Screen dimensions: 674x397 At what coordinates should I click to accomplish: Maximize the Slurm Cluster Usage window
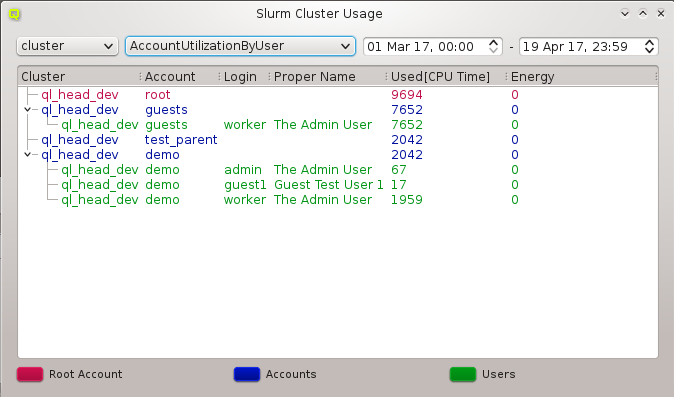point(643,14)
